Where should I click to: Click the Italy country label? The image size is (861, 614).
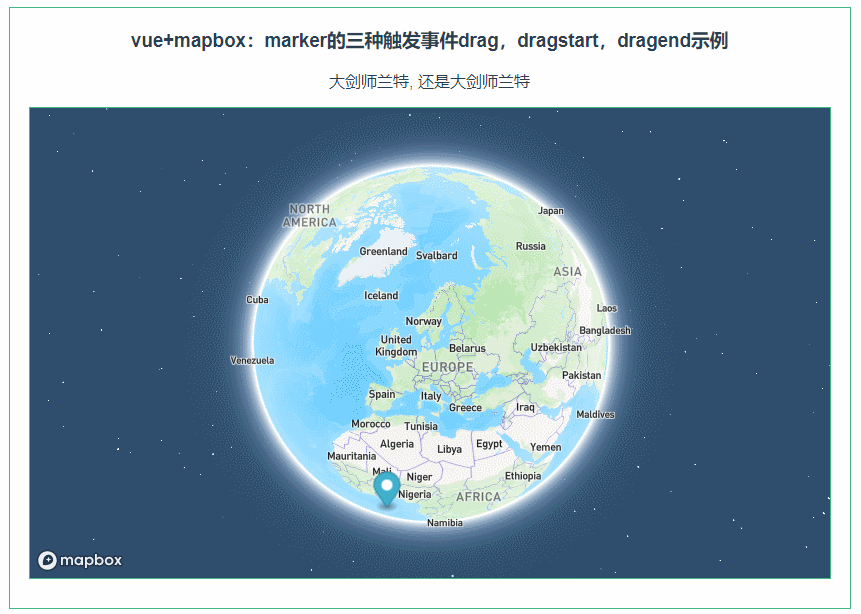click(x=431, y=396)
